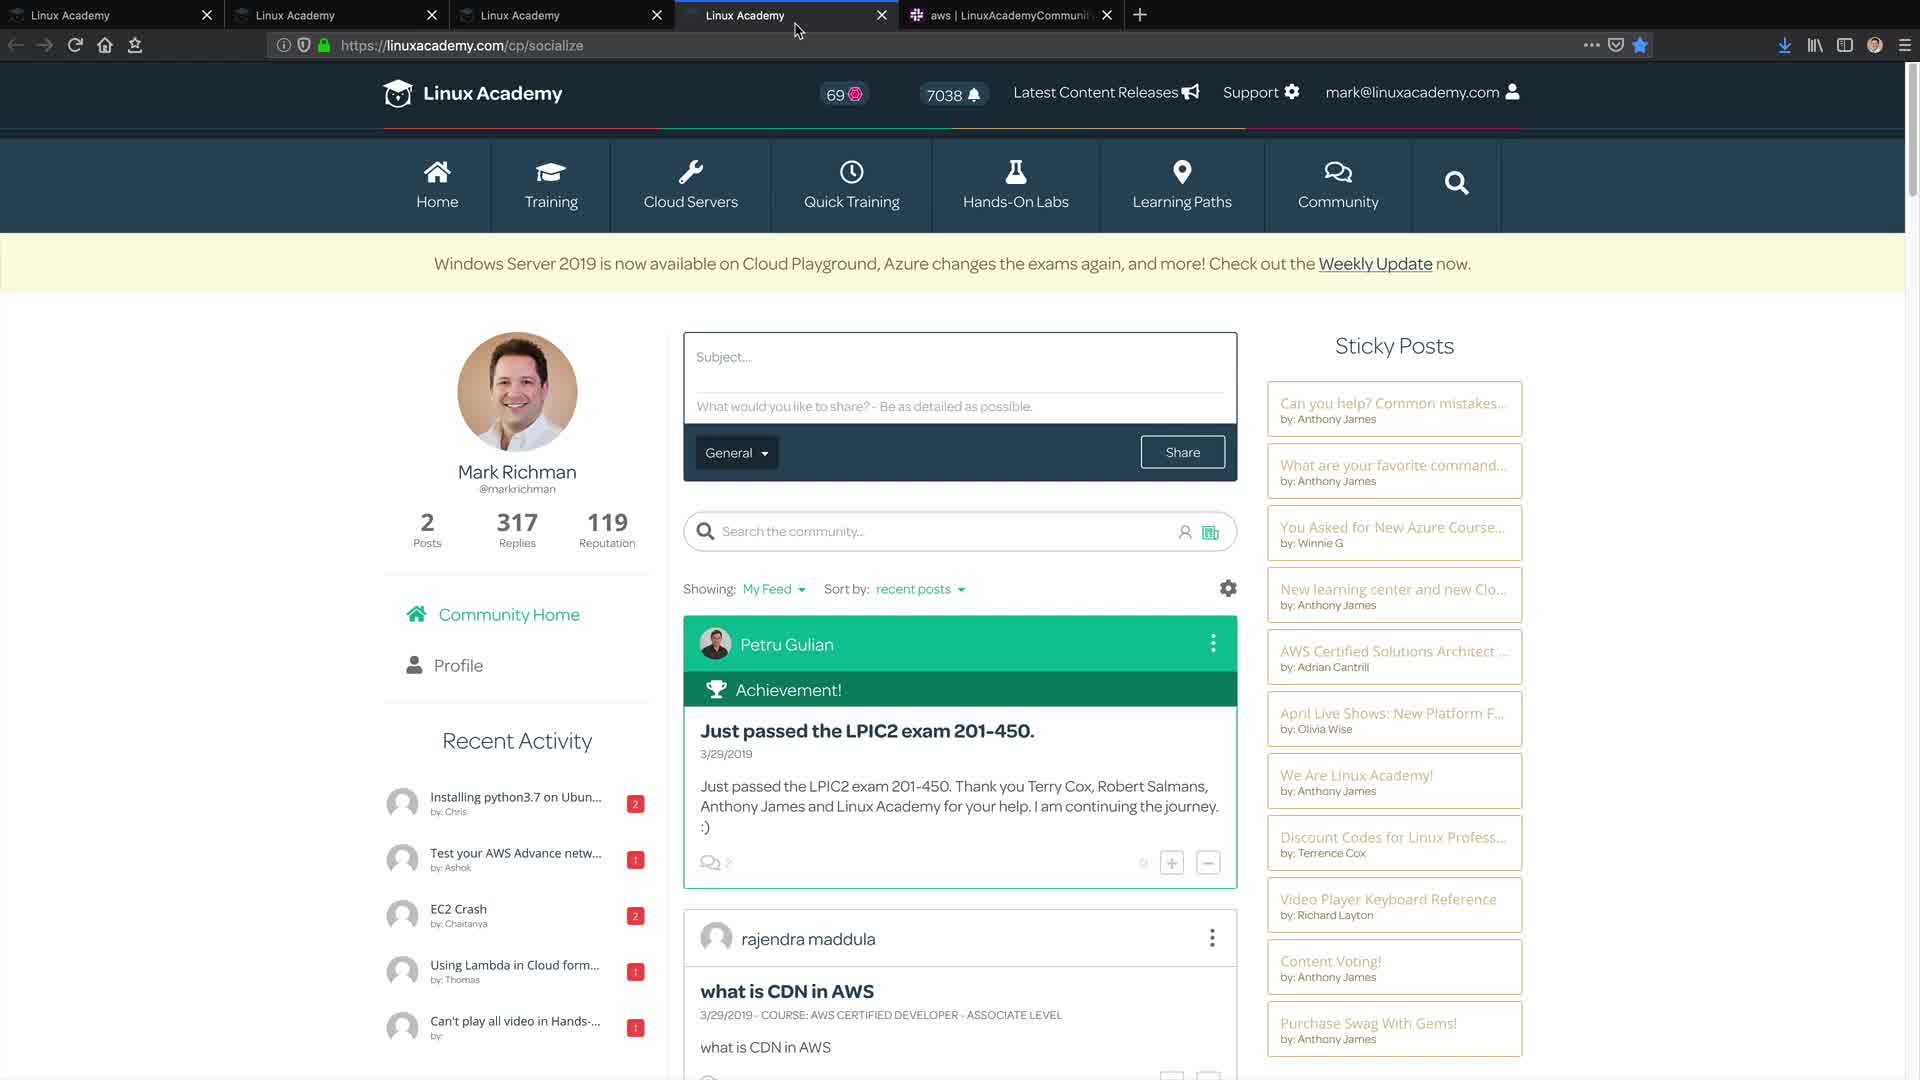
Task: Upvote Petru Gulian's post with plus icon
Action: click(x=1171, y=863)
